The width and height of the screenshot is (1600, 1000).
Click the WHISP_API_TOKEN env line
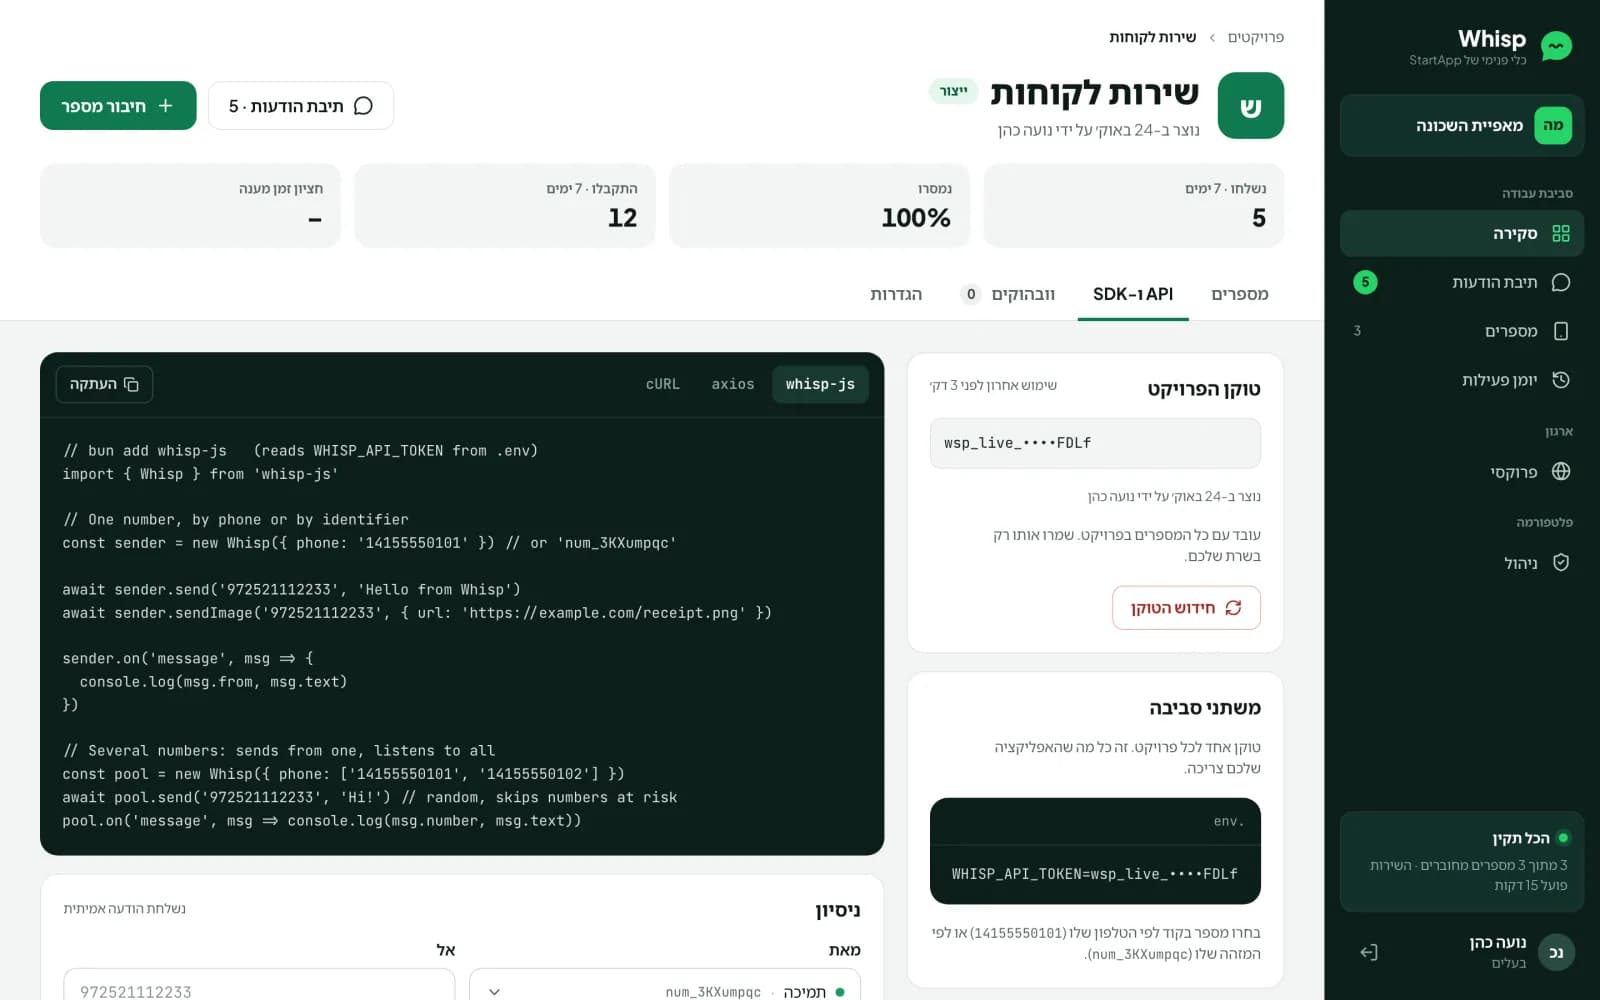pos(1095,874)
